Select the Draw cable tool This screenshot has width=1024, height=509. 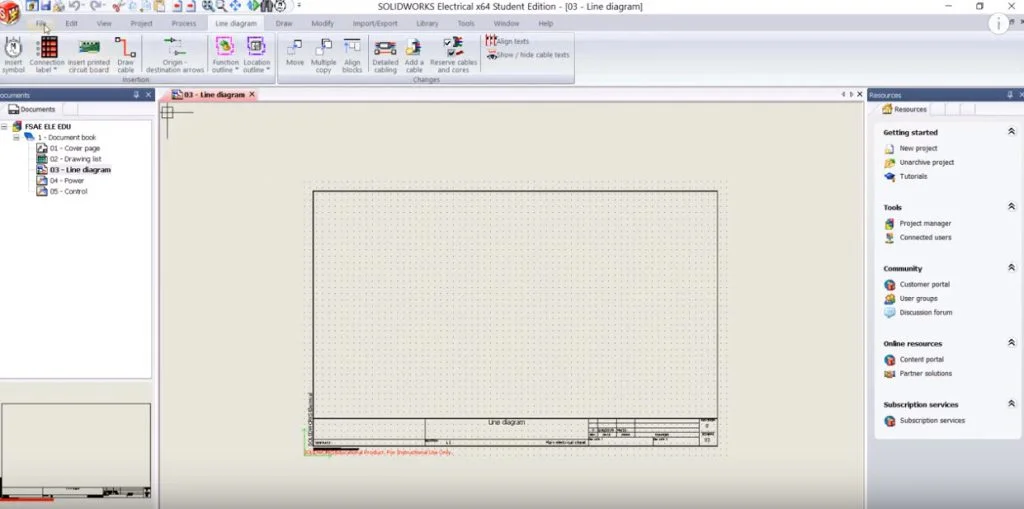[125, 55]
